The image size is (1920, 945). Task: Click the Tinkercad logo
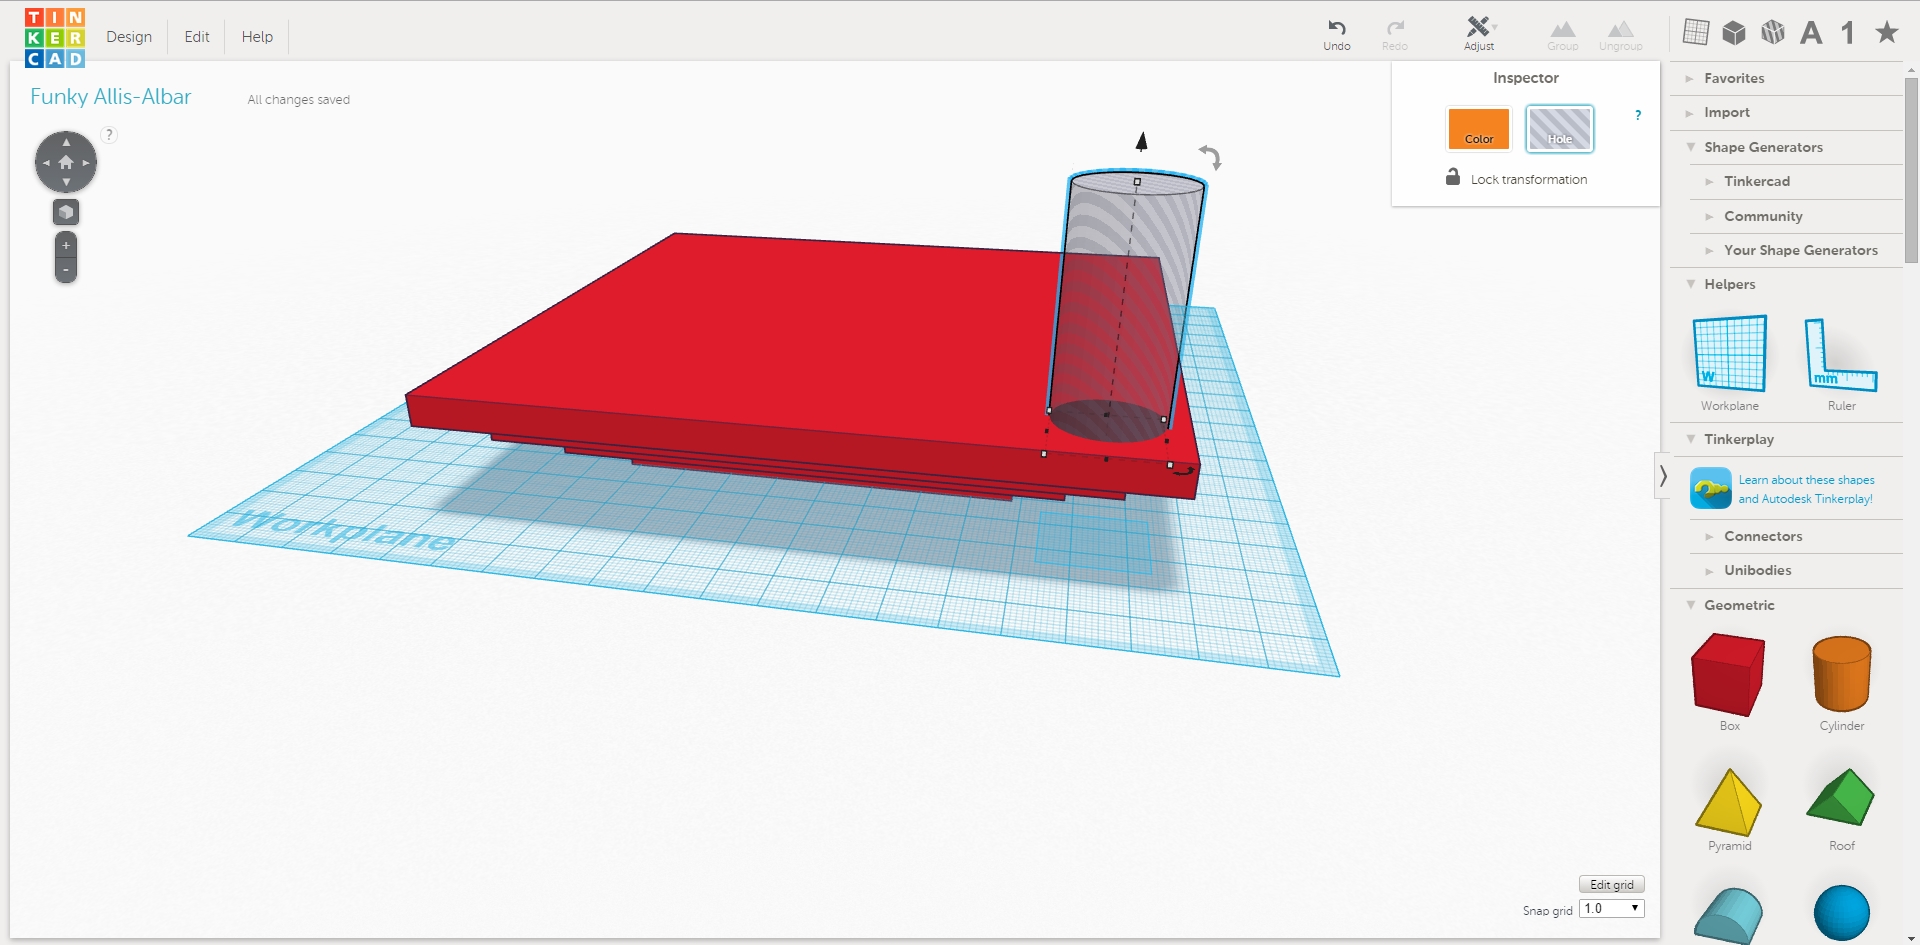click(x=55, y=37)
